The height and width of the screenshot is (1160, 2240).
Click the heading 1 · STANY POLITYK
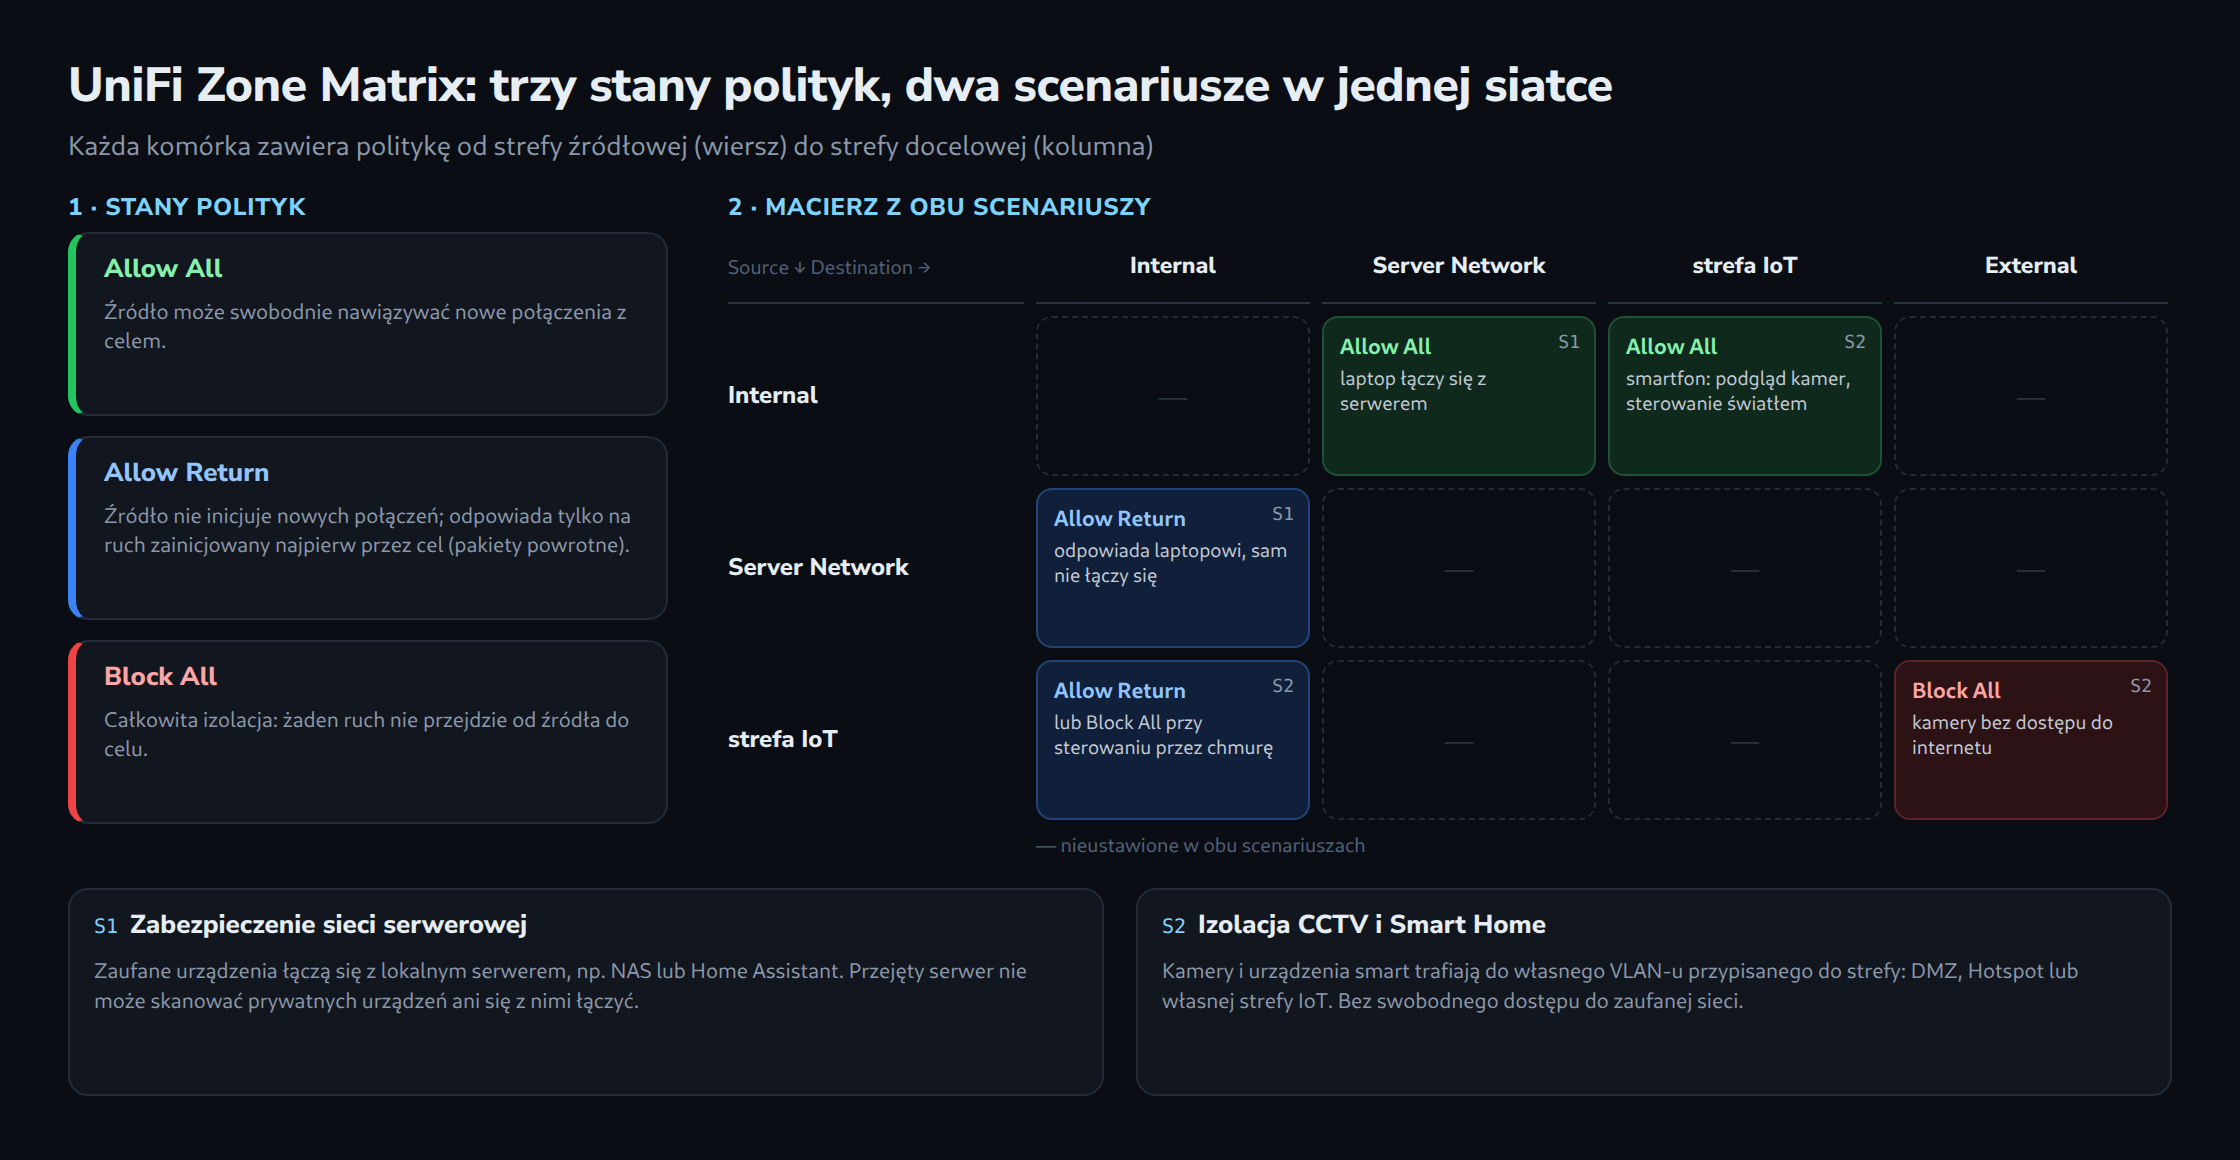[187, 207]
